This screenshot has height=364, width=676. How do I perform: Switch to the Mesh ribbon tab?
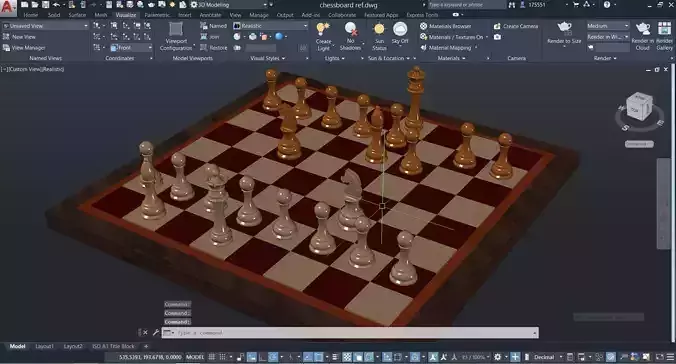[101, 15]
